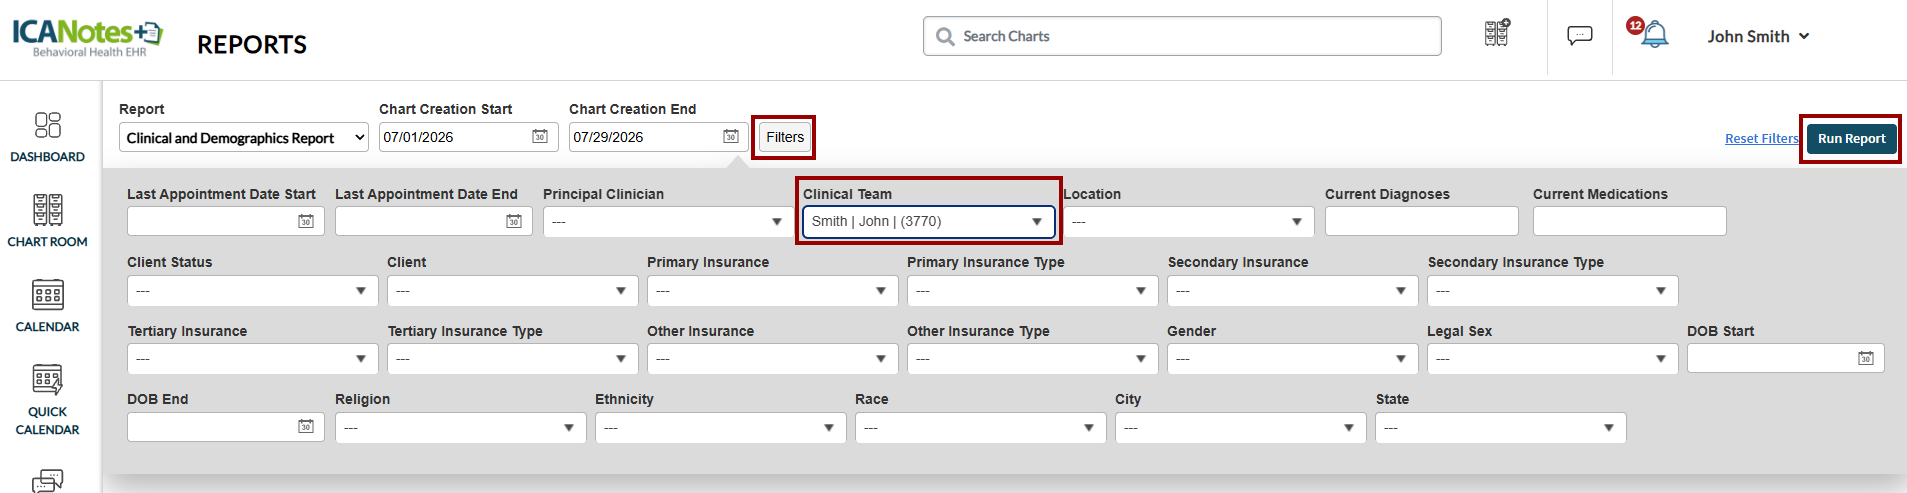1907x493 pixels.
Task: Expand the Secondary Insurance Type dropdown
Action: coord(1552,290)
